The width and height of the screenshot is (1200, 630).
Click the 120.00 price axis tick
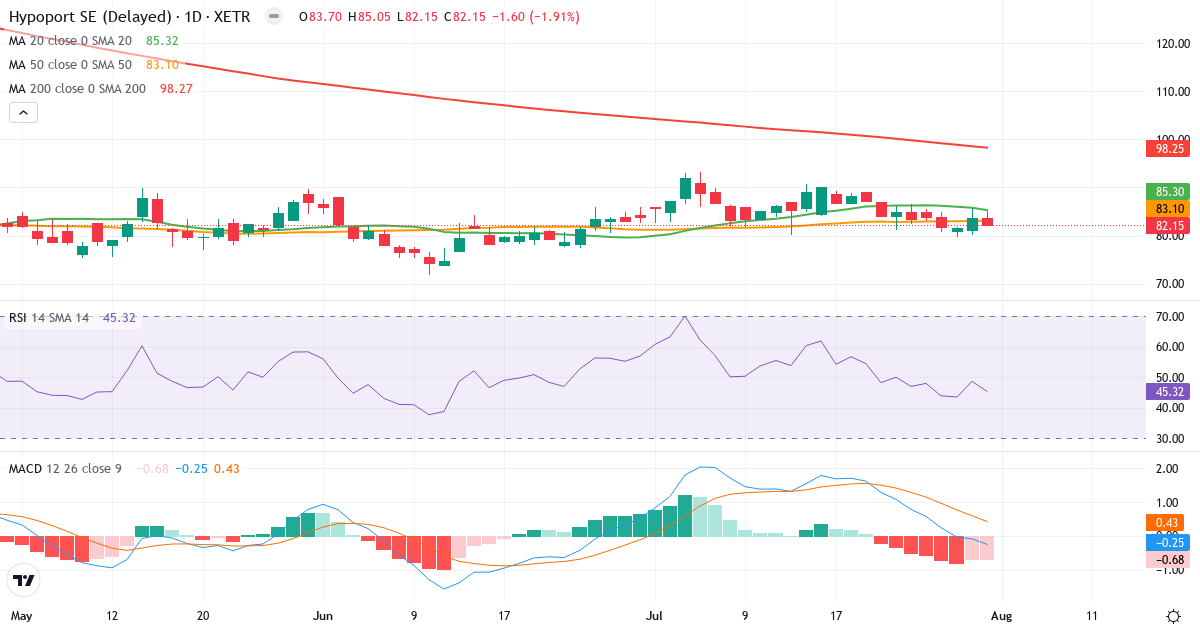click(1171, 44)
